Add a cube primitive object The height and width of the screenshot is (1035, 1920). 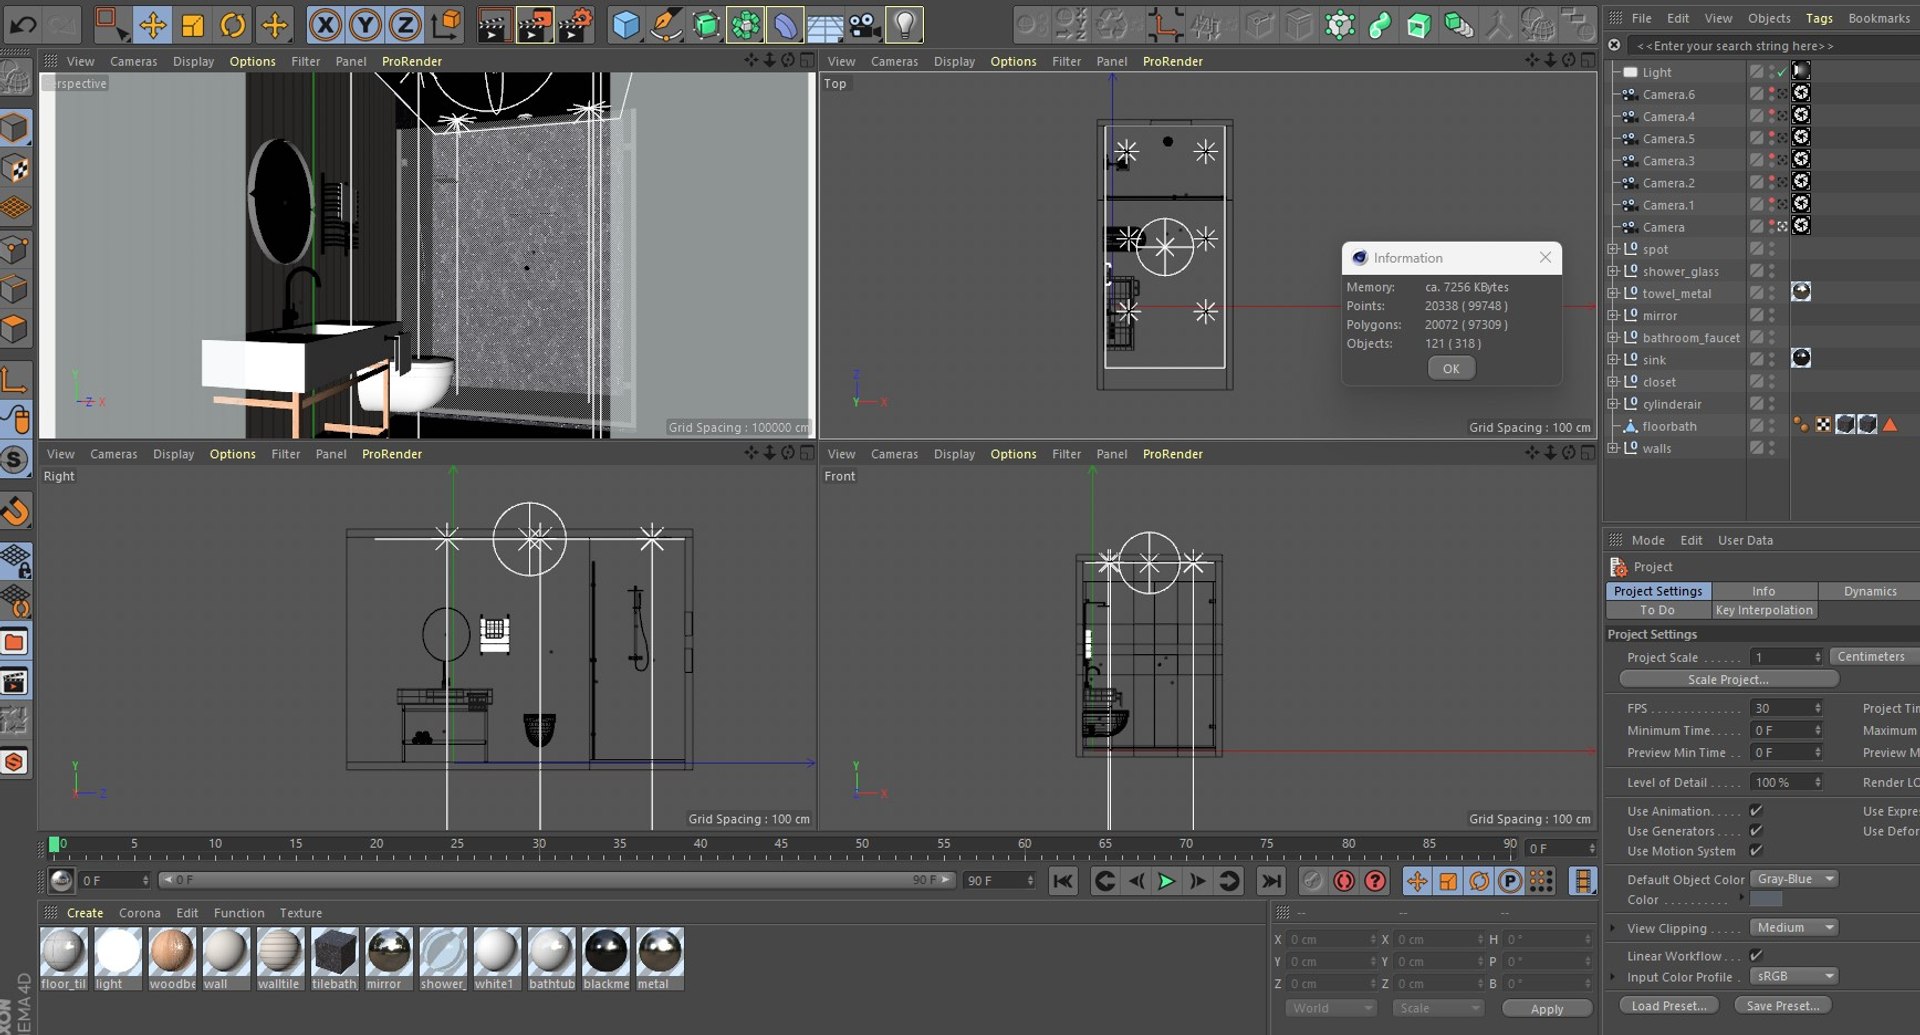click(x=626, y=25)
